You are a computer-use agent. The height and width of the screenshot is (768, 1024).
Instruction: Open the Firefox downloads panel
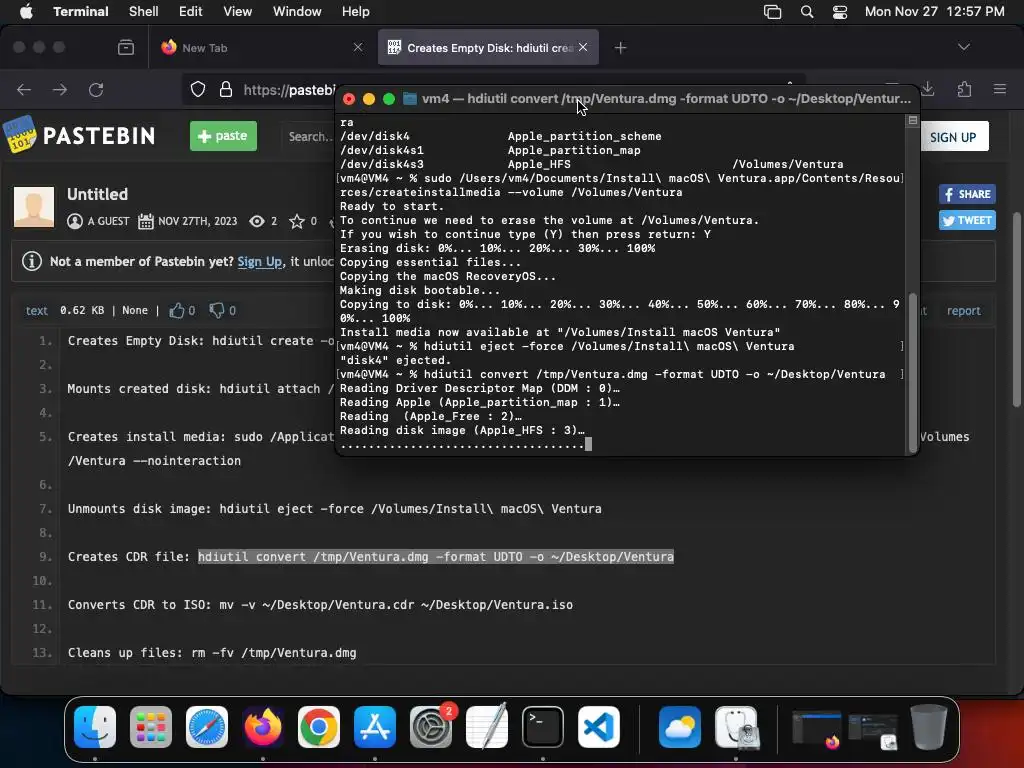(x=928, y=89)
